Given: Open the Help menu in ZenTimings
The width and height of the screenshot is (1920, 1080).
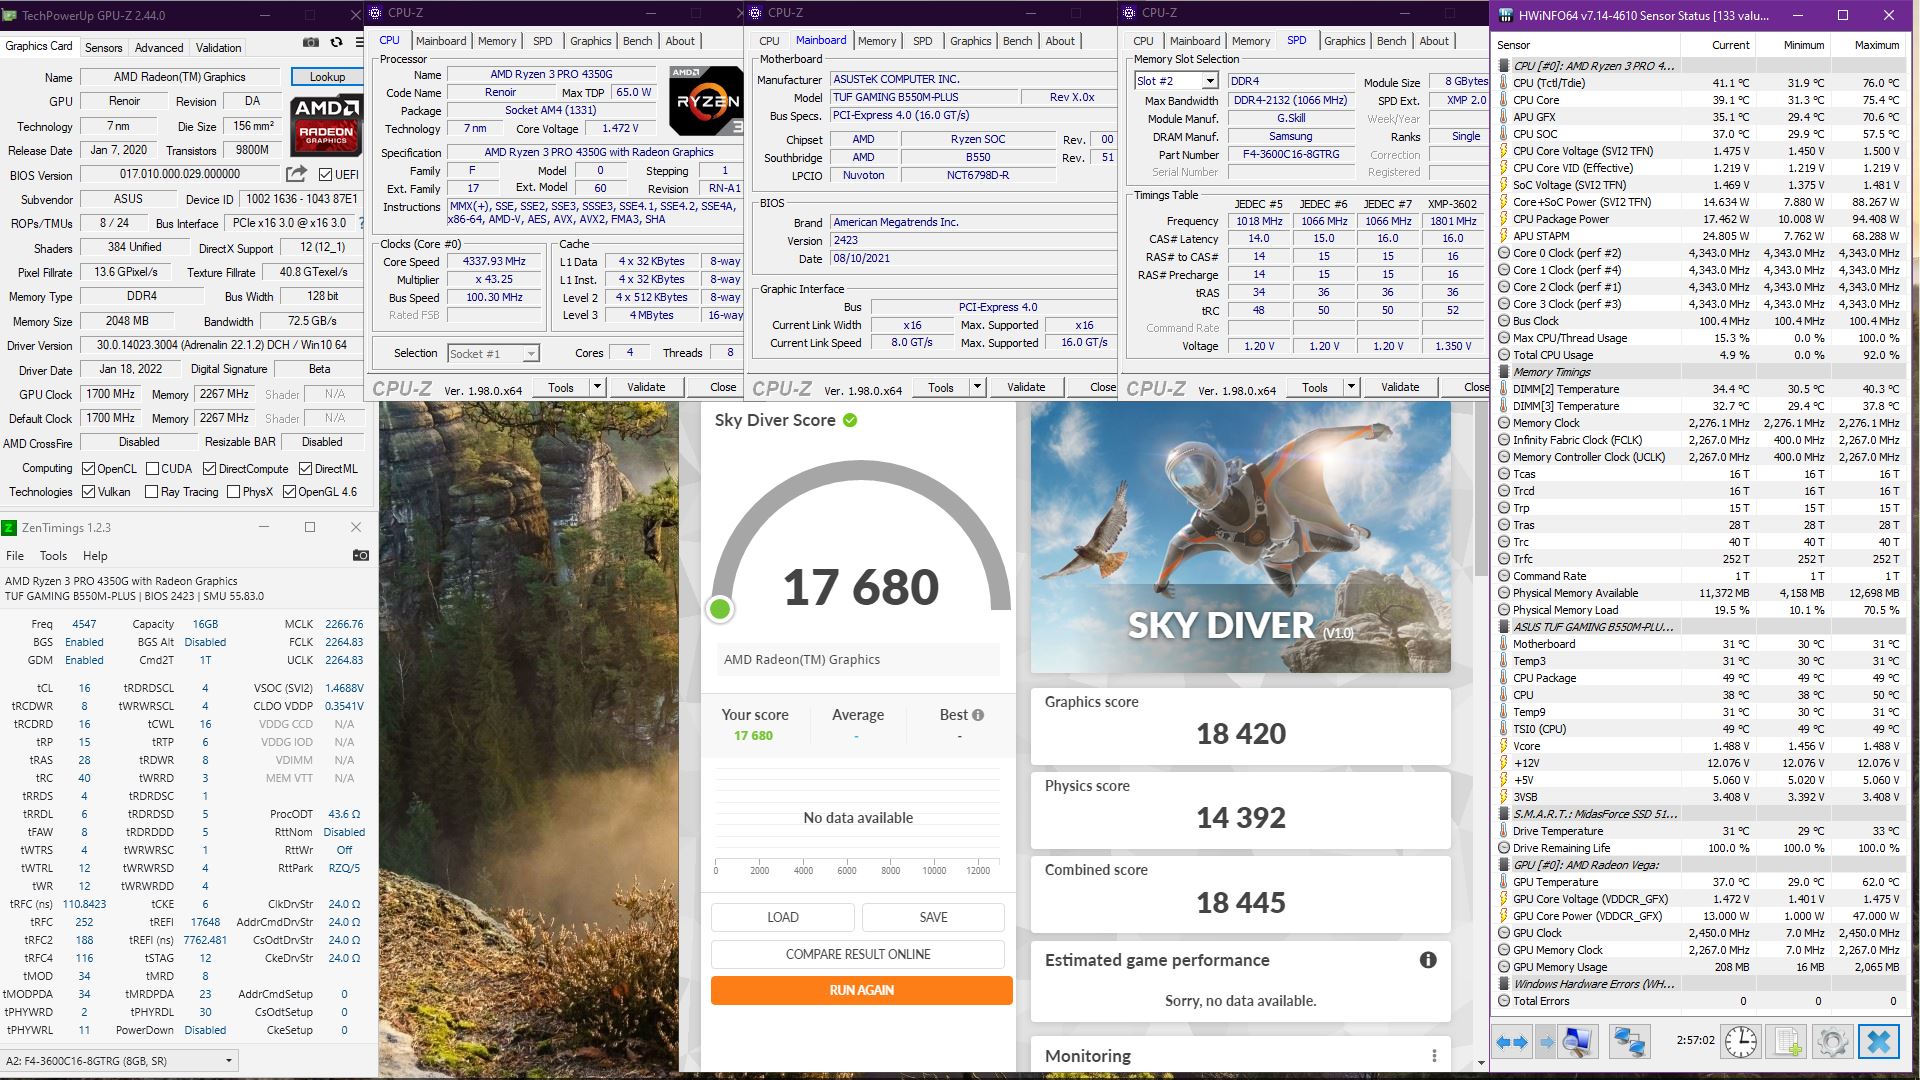Looking at the screenshot, I should (95, 555).
